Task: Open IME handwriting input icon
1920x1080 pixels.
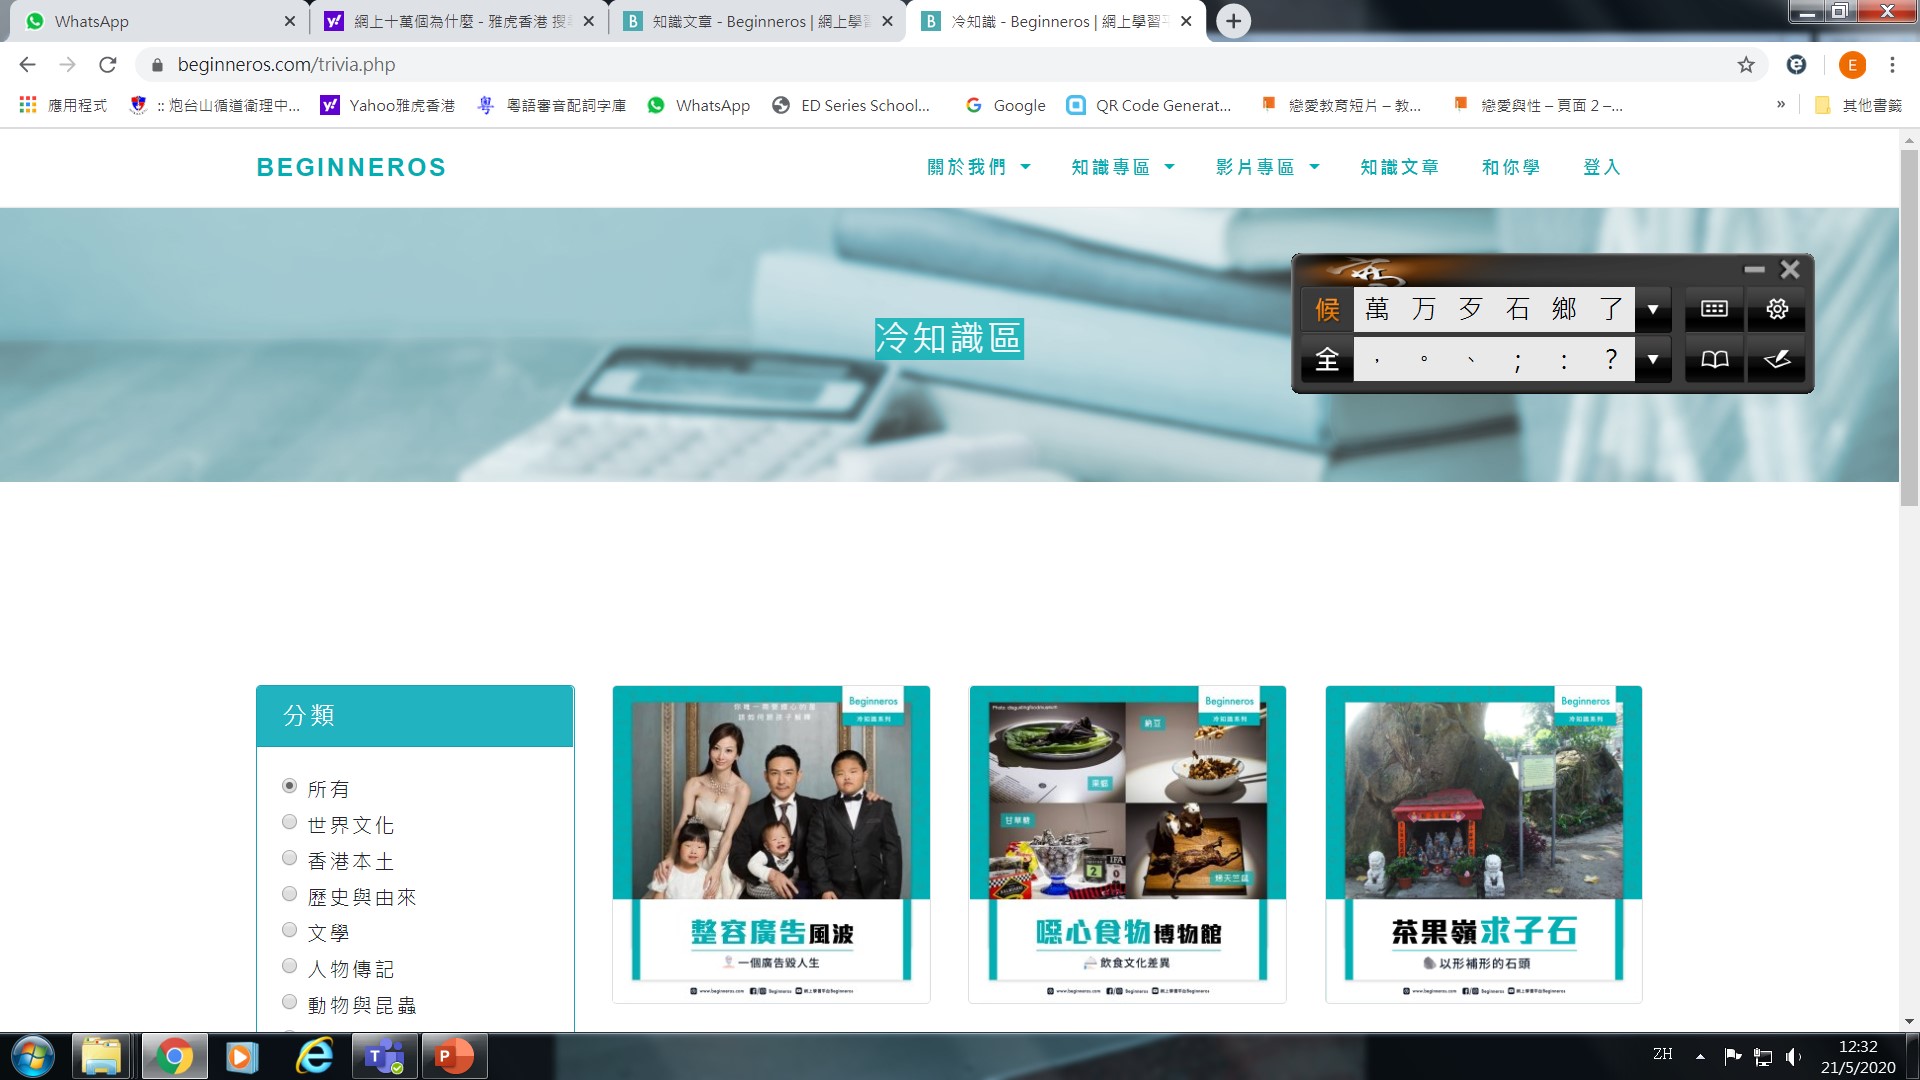Action: tap(1777, 360)
